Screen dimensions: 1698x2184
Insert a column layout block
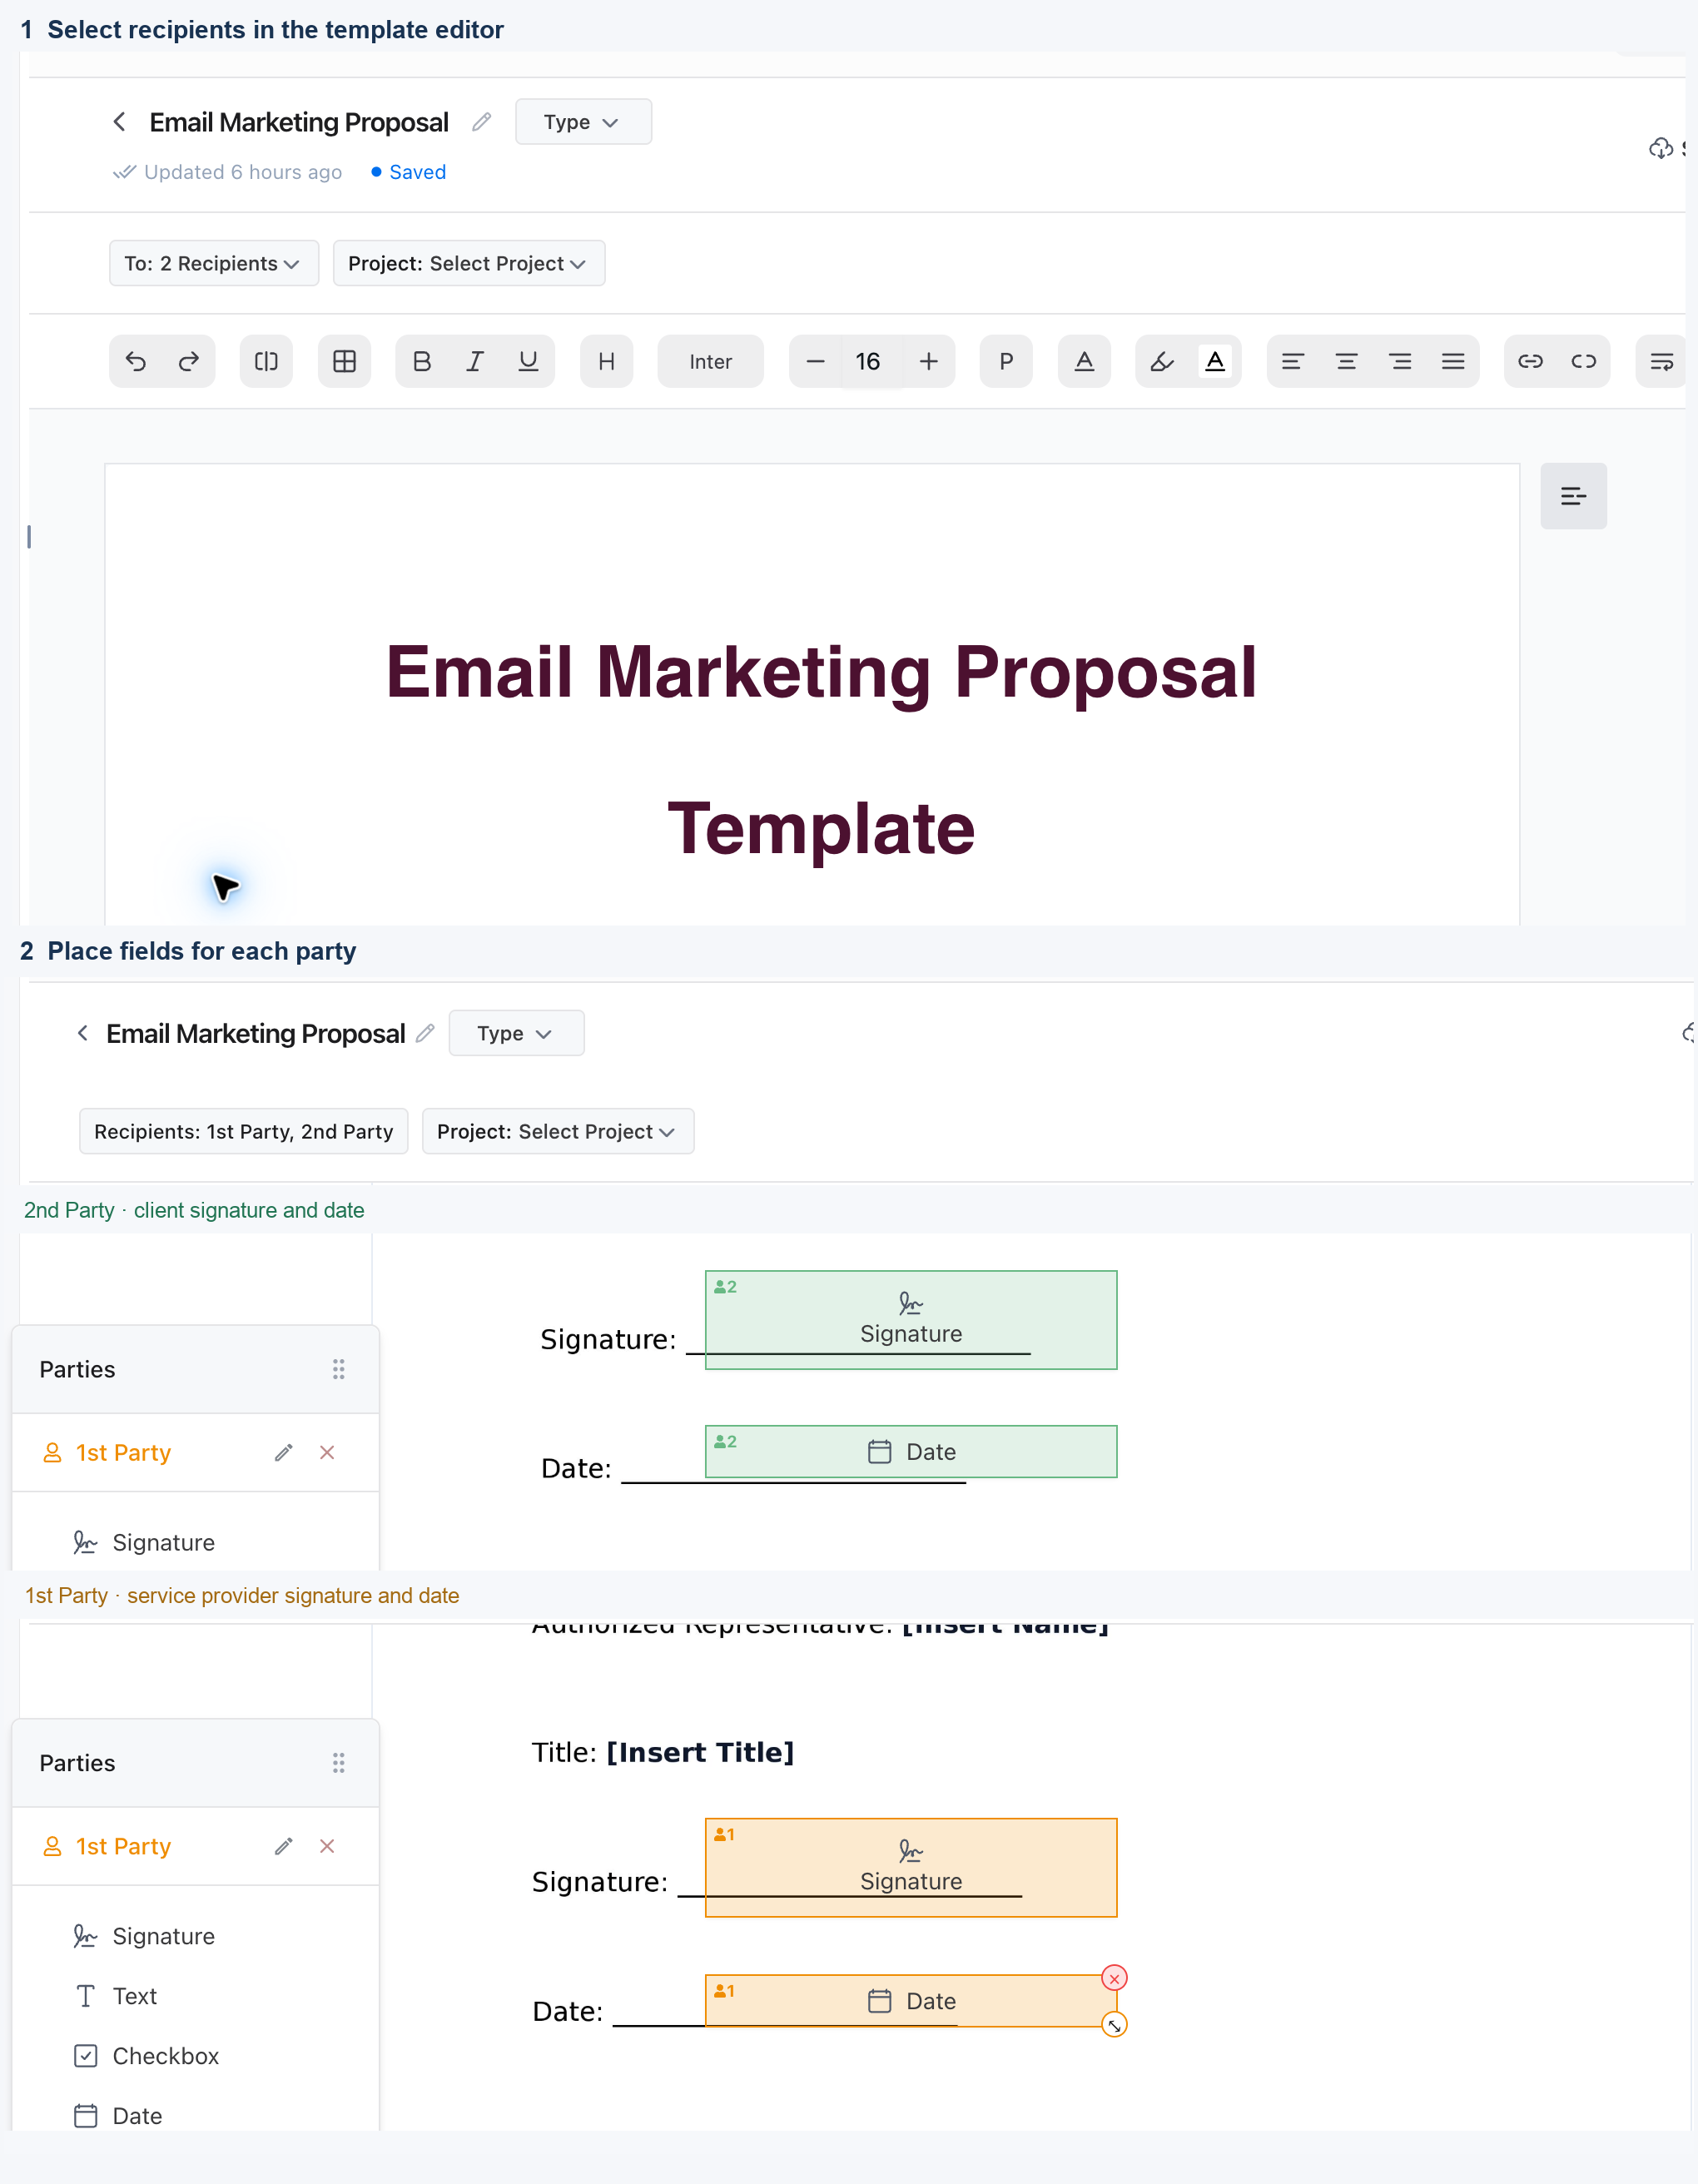click(x=266, y=361)
